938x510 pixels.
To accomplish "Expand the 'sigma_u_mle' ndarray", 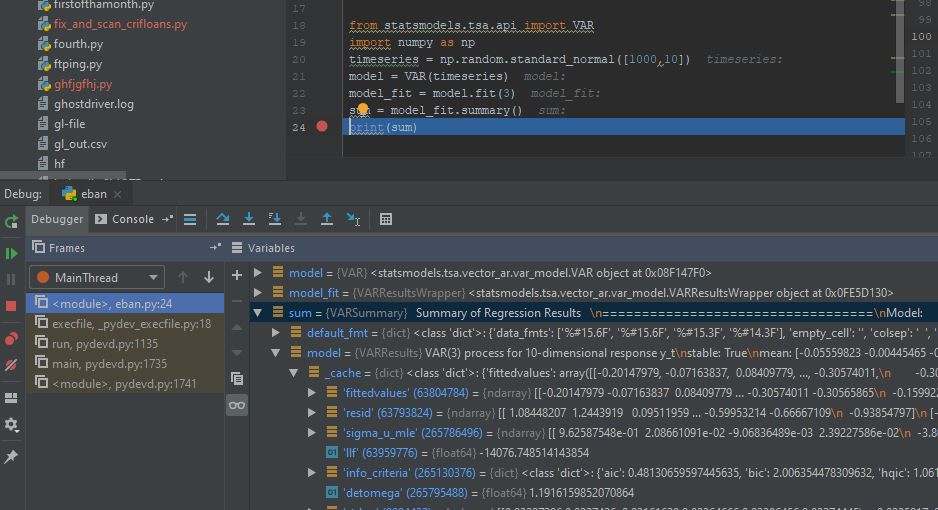I will coord(312,432).
